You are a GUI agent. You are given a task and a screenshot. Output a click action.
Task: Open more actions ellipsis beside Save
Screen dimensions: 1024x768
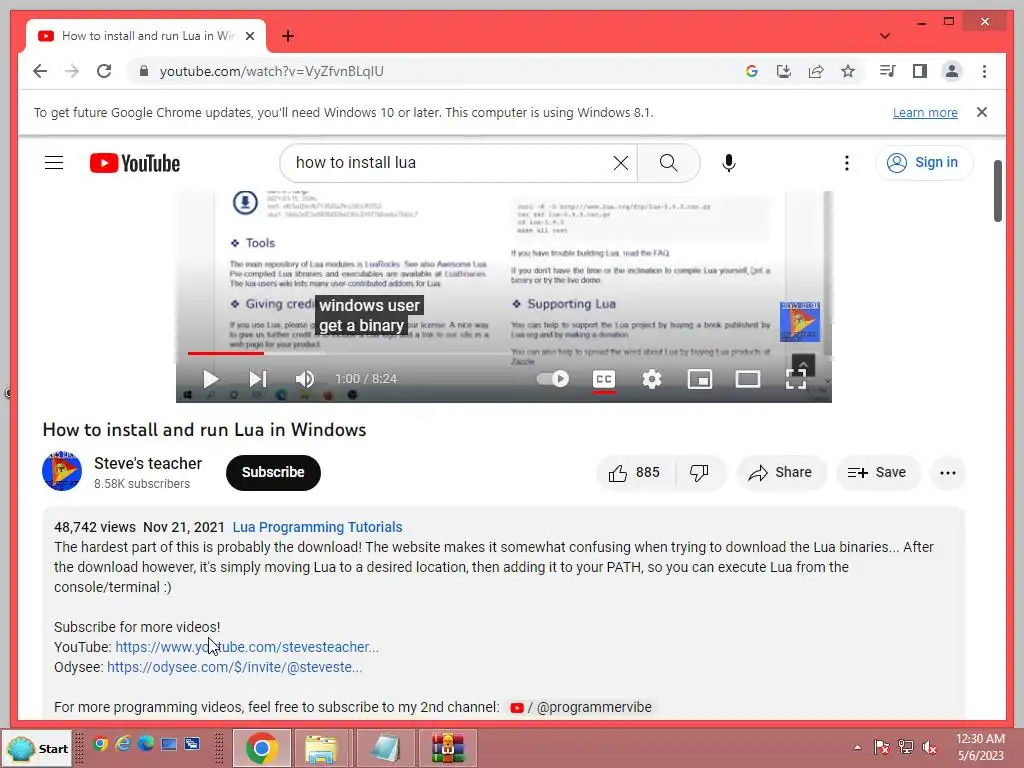[948, 472]
